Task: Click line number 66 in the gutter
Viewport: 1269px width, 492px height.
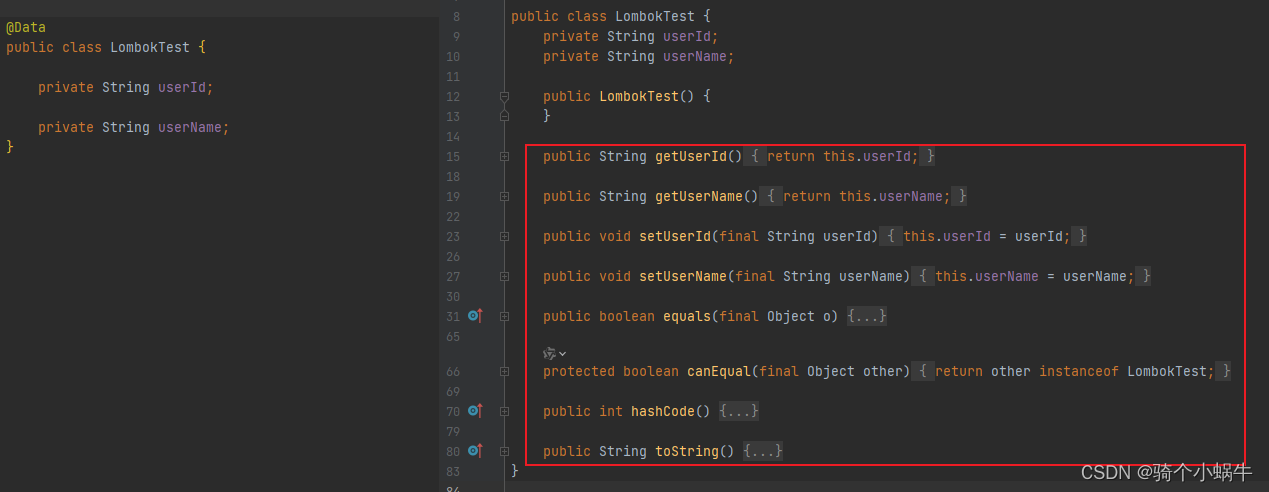Action: [452, 372]
